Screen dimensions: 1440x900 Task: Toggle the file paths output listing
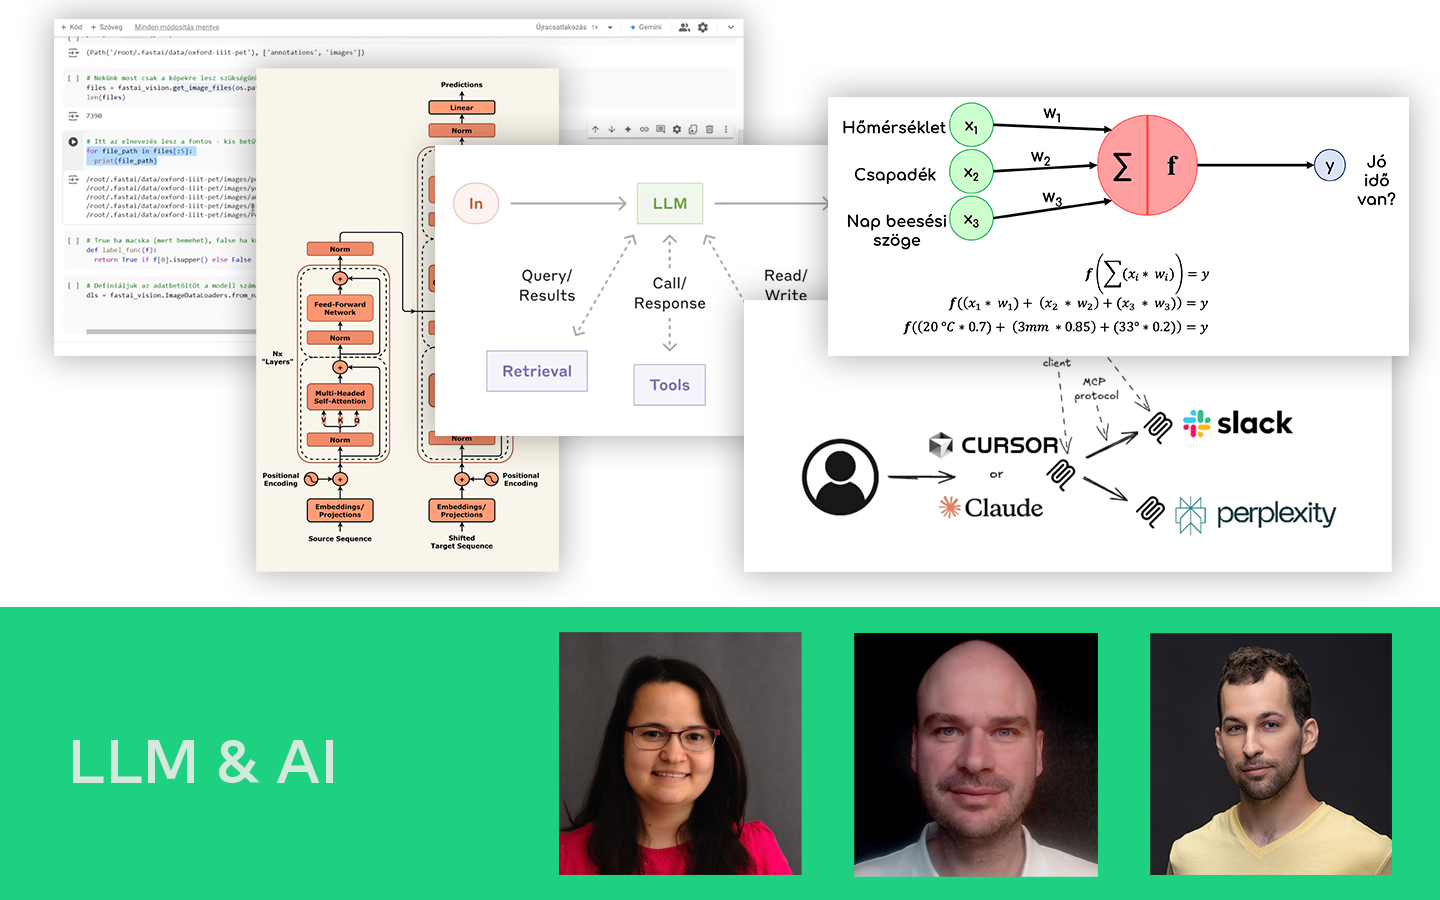(73, 180)
